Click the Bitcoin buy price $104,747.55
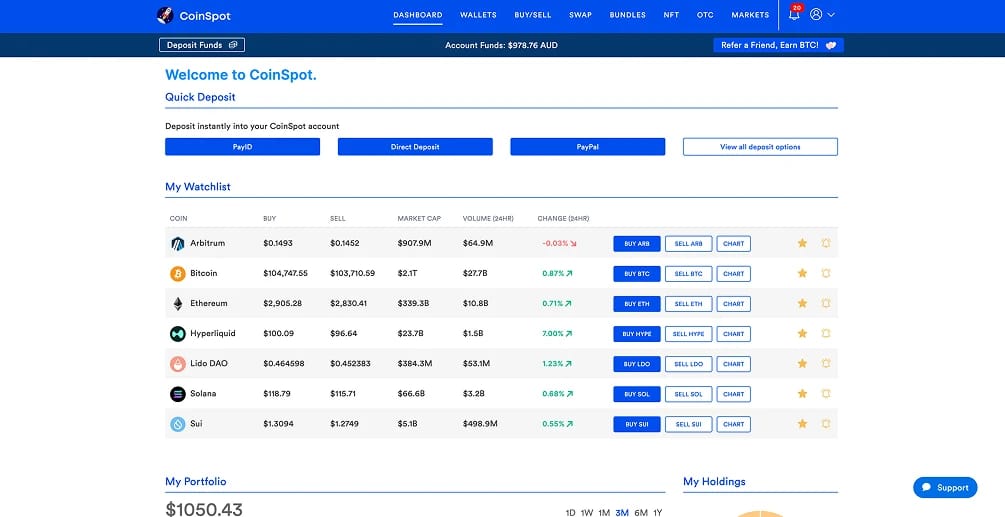The image size is (1005, 517). (285, 274)
